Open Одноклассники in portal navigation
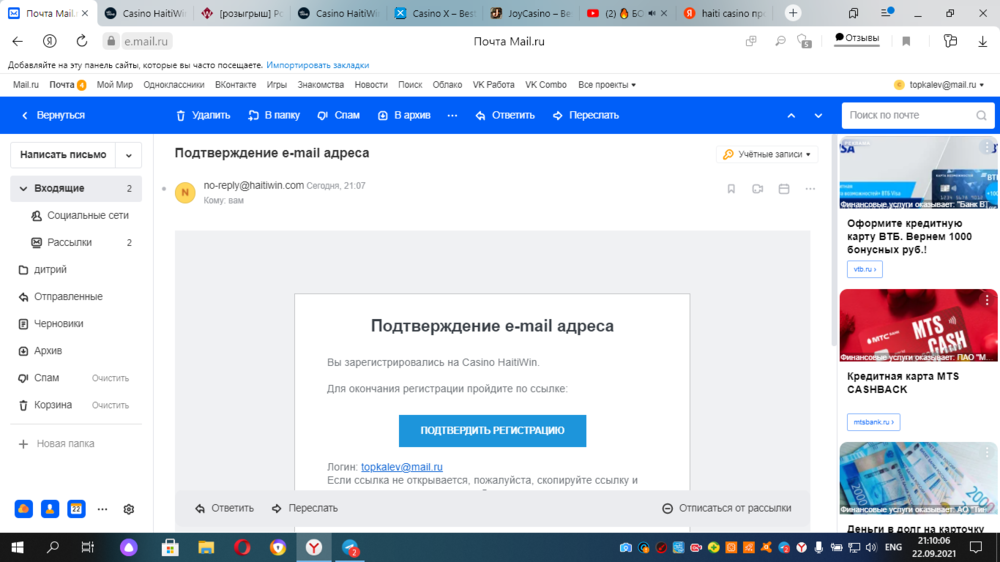This screenshot has width=1000, height=562. coord(173,85)
